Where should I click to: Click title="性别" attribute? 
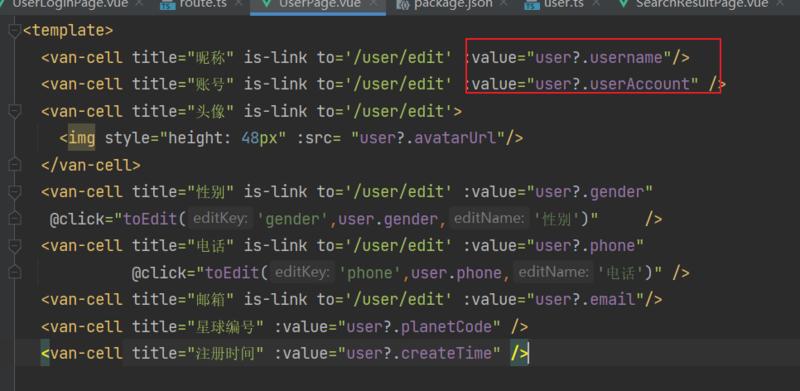pyautogui.click(x=183, y=191)
